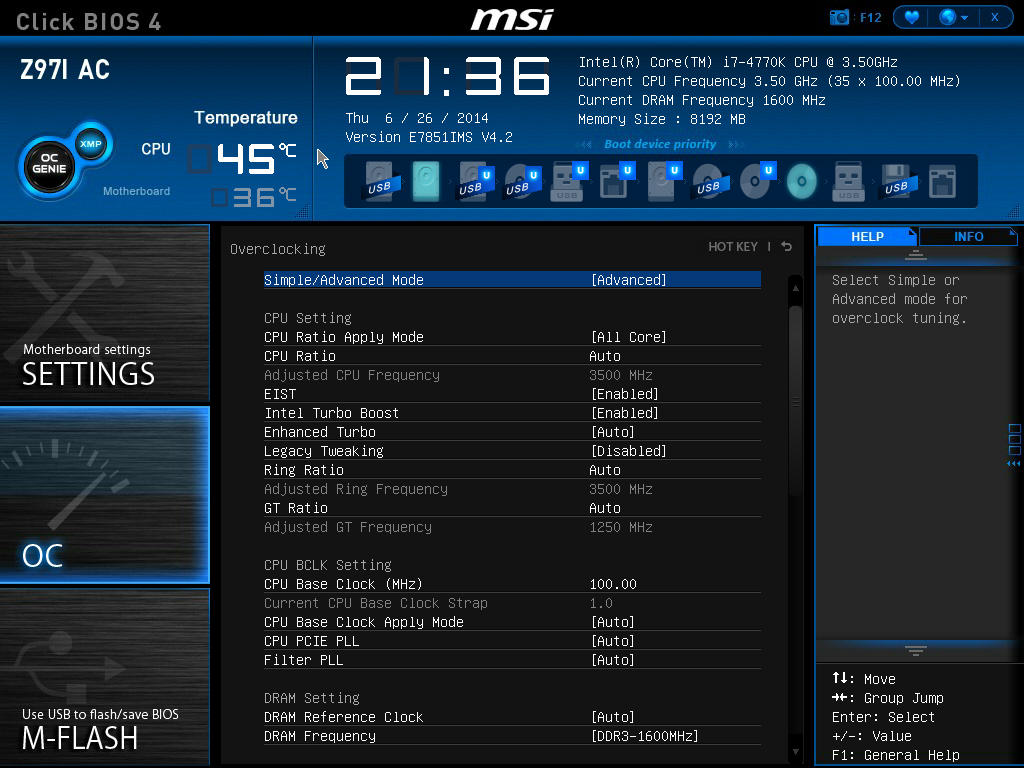Select the UEFI CD/DVD boot icon without USB banner
The image size is (1024, 768).
click(x=756, y=181)
